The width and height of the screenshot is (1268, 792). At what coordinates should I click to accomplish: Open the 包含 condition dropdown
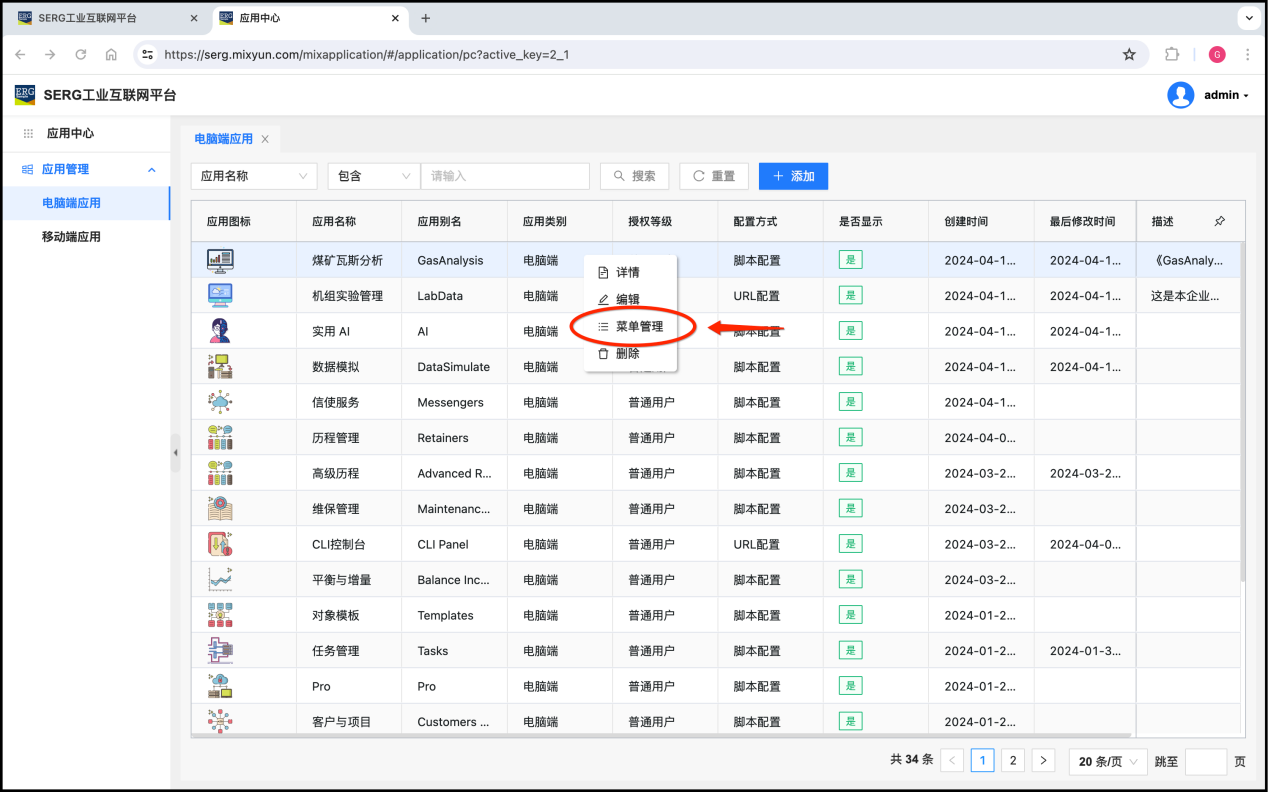click(373, 176)
